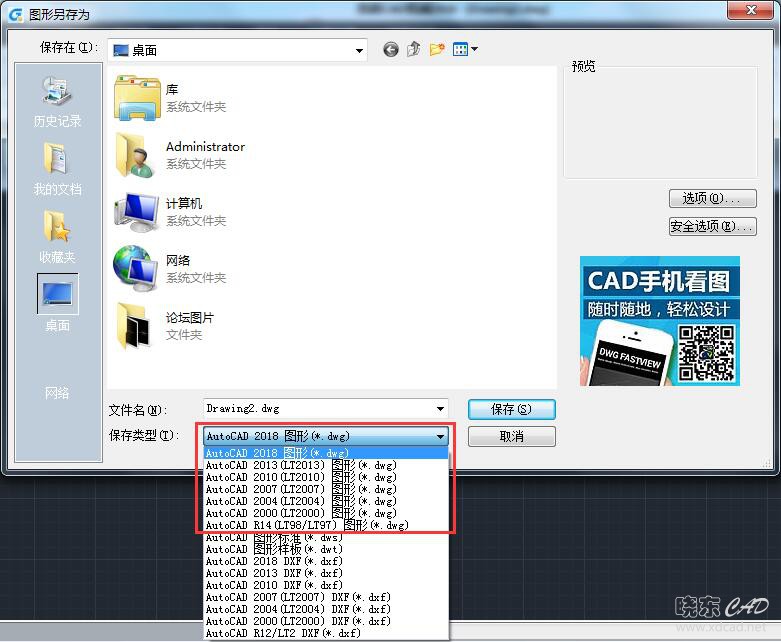Viewport: 781px width, 642px height.
Task: Collapse the 保存类型 file type dropdown
Action: click(440, 437)
